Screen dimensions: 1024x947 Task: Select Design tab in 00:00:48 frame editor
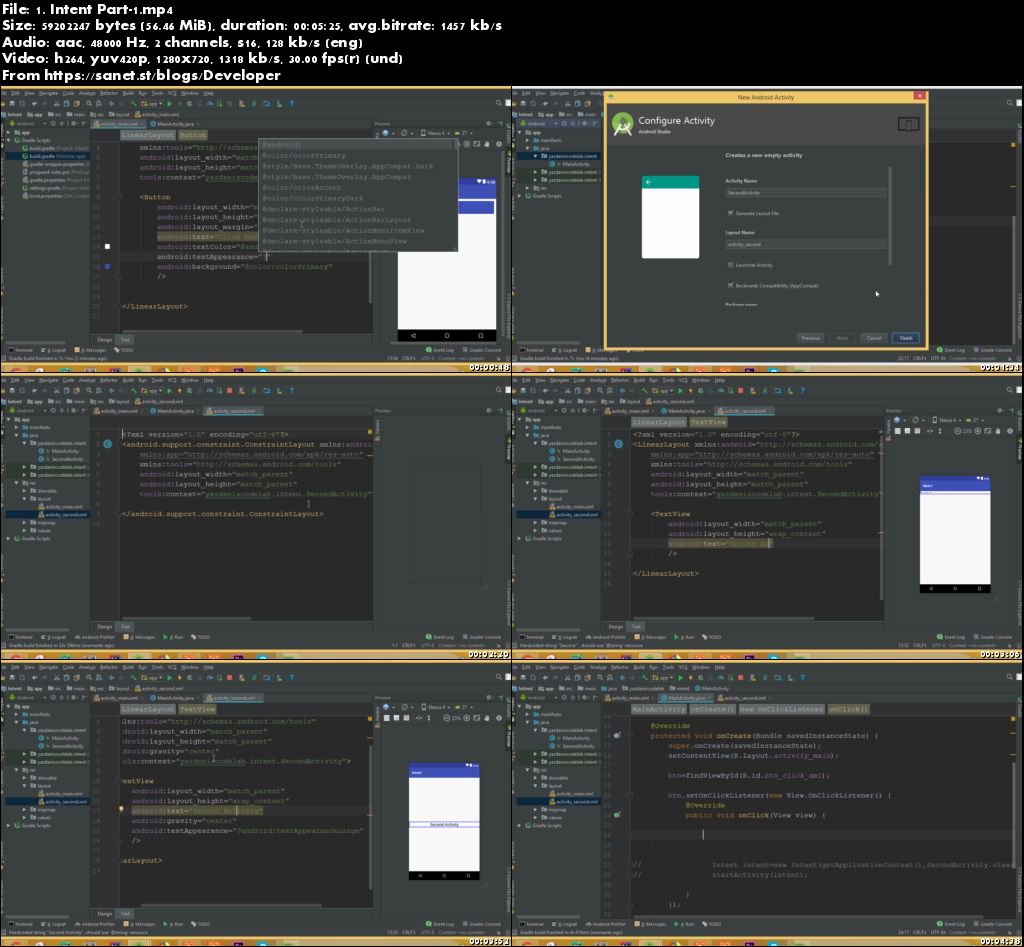pos(104,340)
